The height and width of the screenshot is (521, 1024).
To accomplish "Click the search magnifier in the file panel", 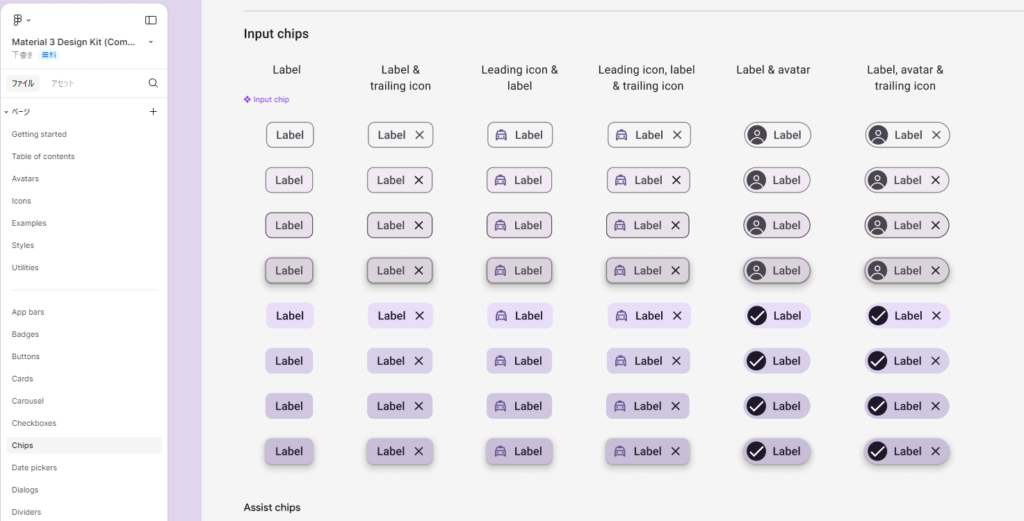I will (x=153, y=83).
